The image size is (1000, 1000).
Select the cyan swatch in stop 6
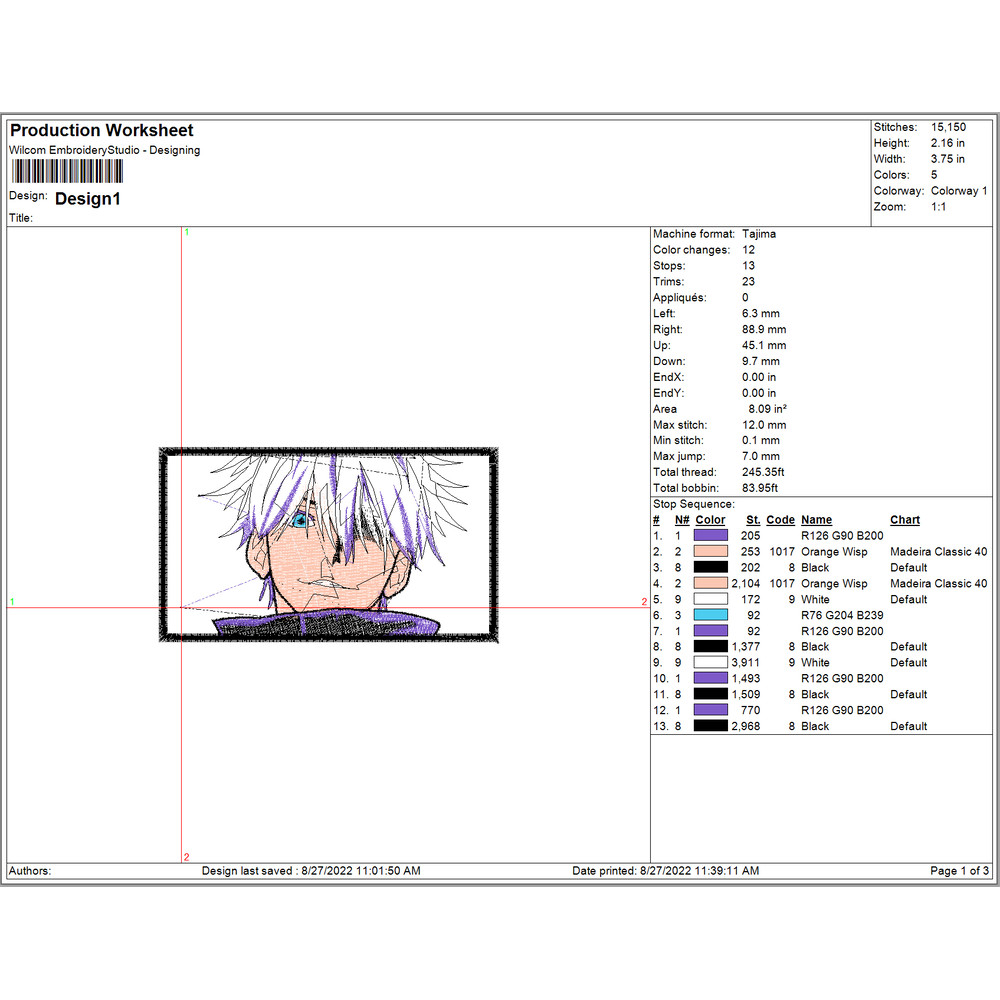pos(710,615)
